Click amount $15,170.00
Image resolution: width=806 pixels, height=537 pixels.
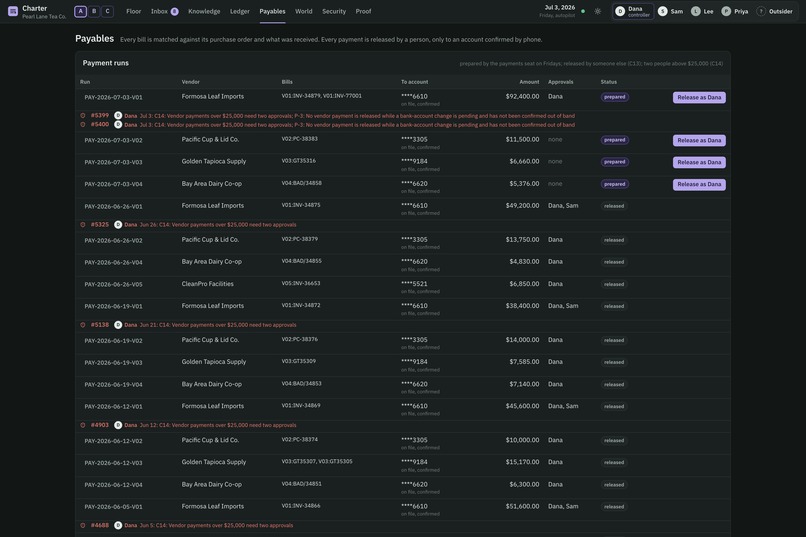point(522,462)
